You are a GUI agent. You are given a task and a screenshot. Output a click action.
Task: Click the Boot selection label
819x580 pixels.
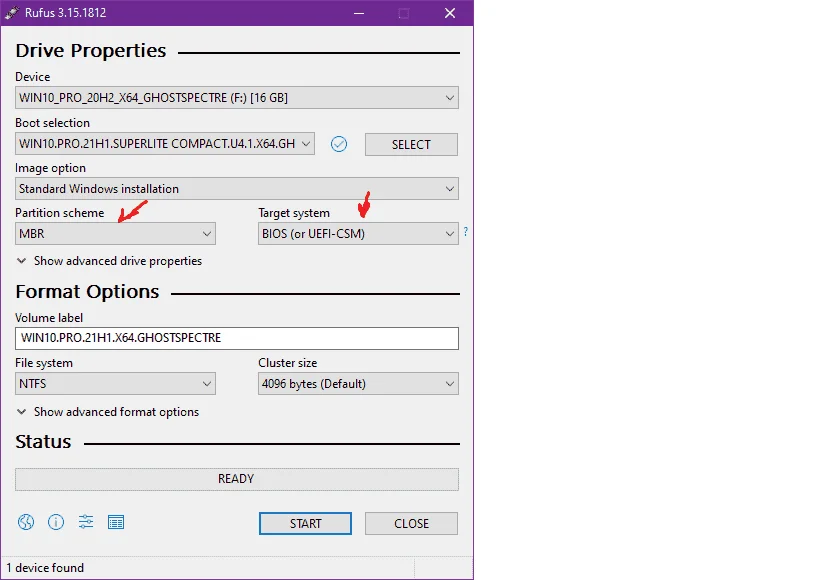52,123
